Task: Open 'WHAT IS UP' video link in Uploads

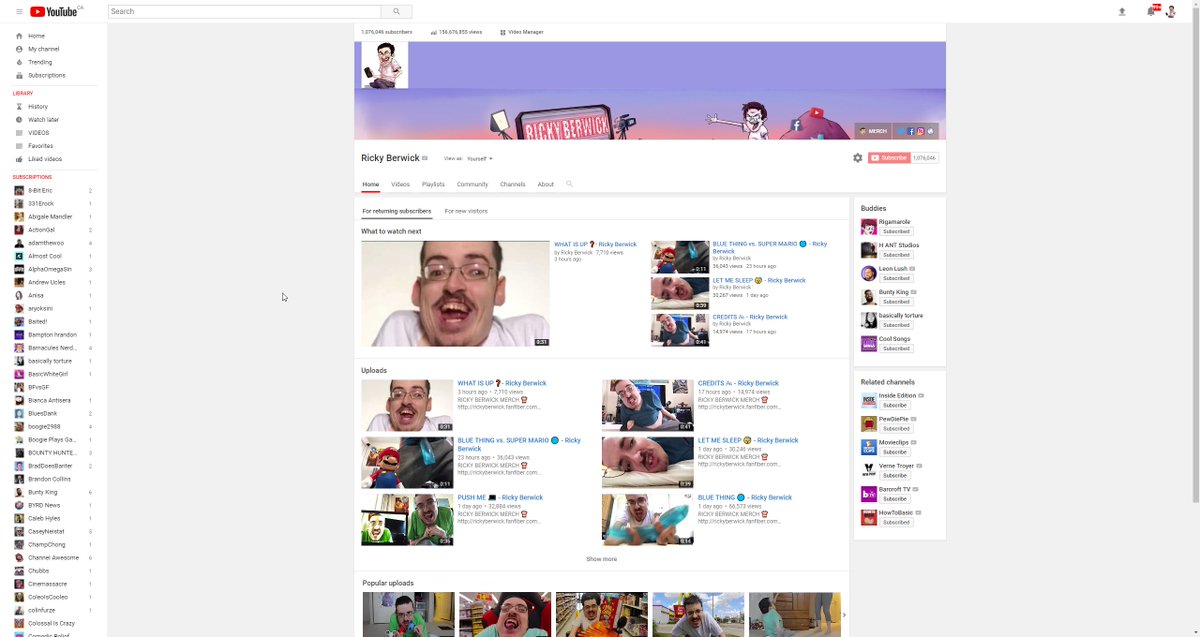Action: [x=502, y=383]
